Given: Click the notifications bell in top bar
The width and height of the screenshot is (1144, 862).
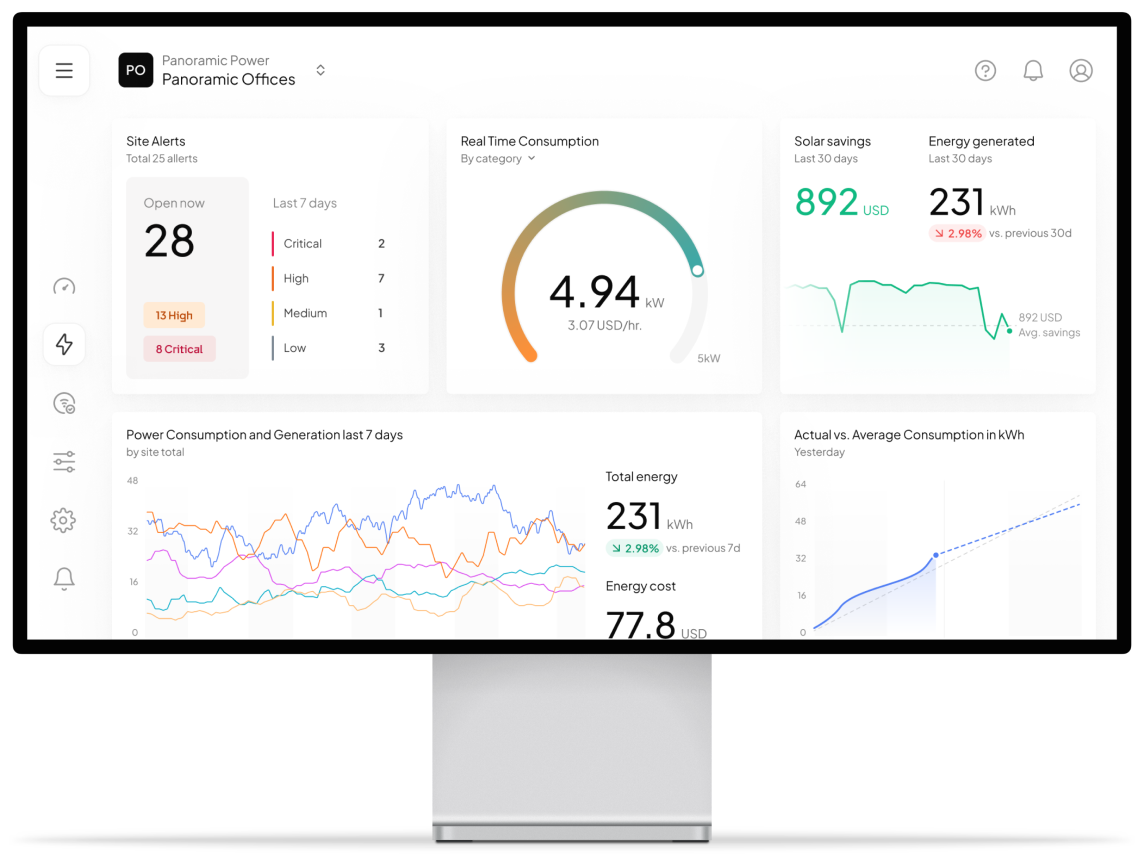Looking at the screenshot, I should pyautogui.click(x=1033, y=70).
